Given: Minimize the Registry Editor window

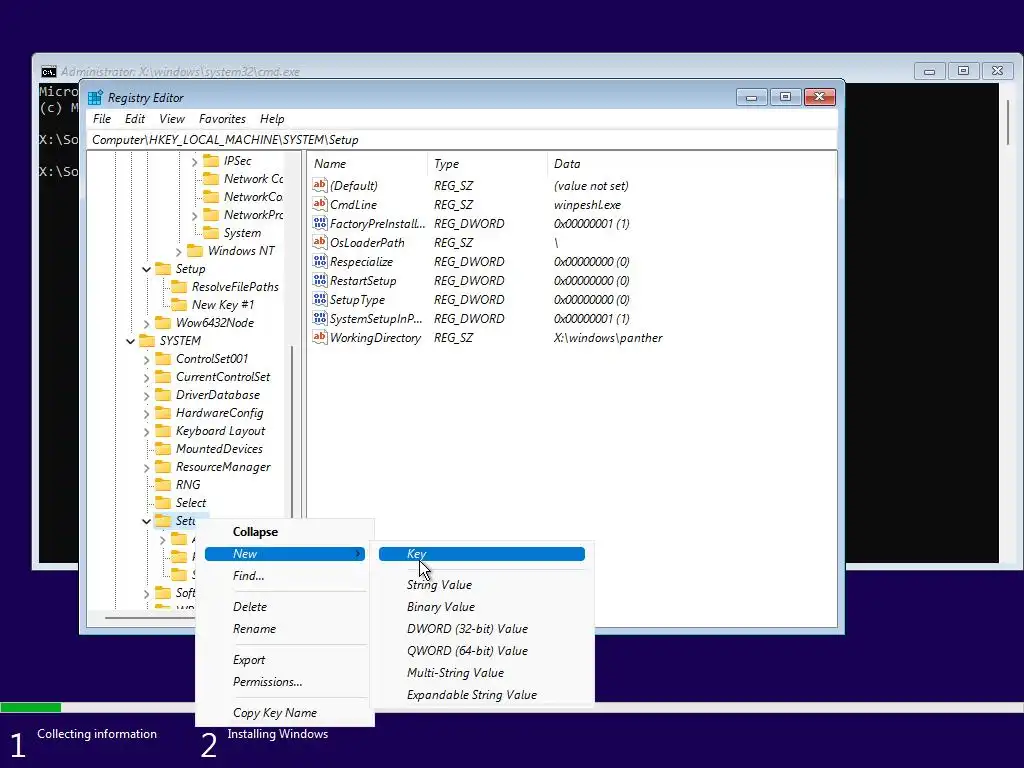Looking at the screenshot, I should 751,97.
